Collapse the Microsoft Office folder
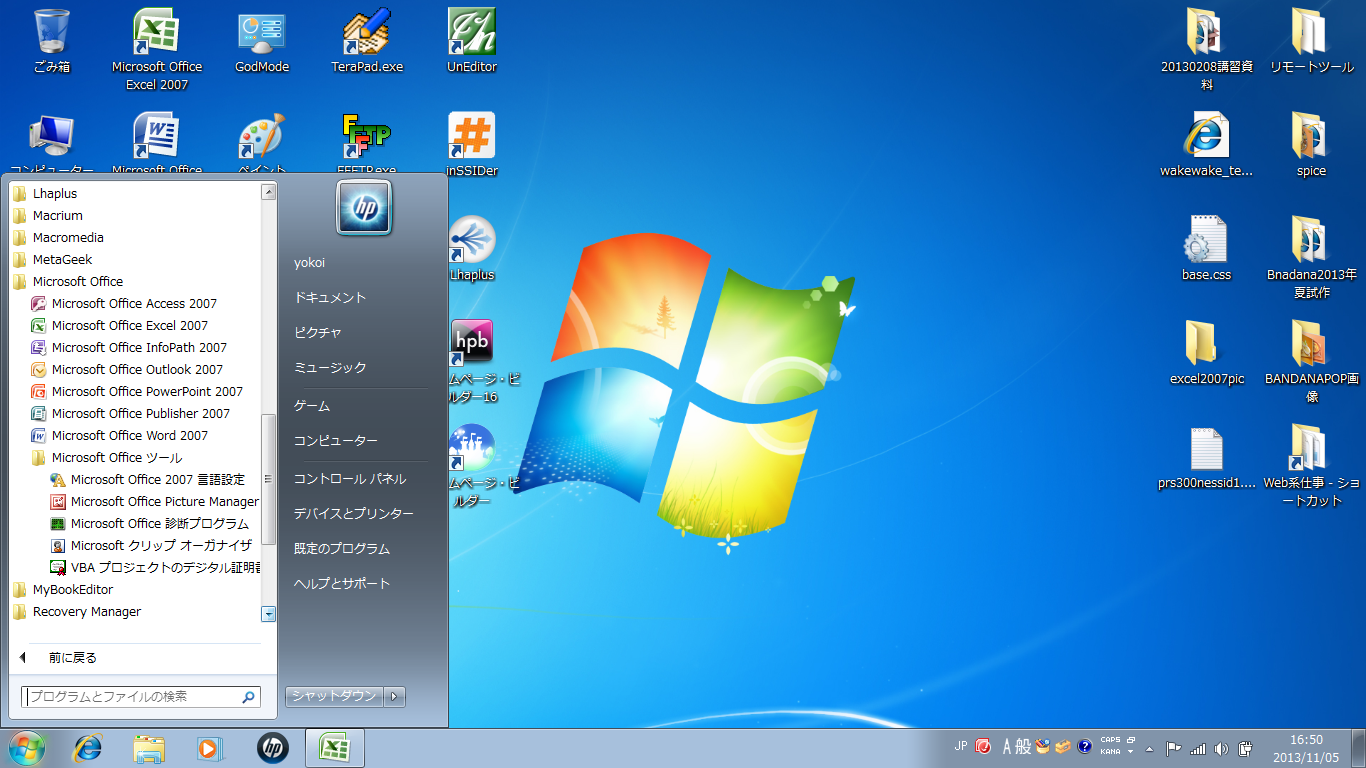 click(77, 282)
